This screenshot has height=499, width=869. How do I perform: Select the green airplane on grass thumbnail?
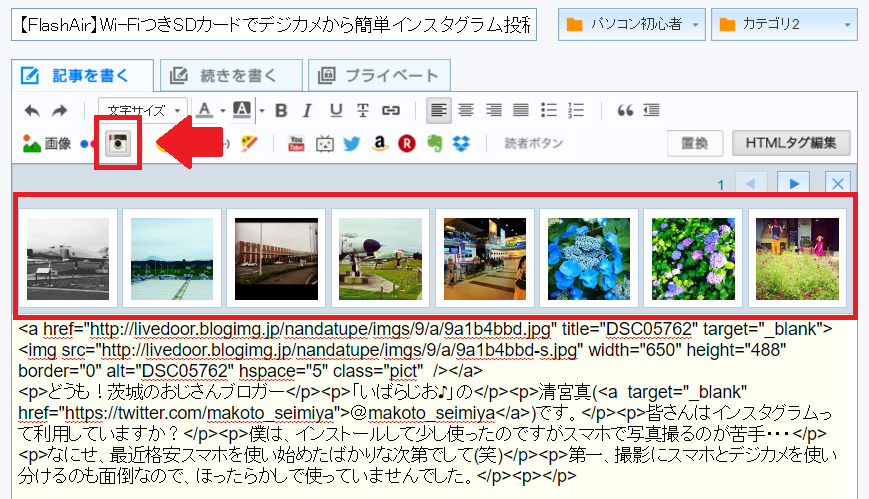point(380,258)
